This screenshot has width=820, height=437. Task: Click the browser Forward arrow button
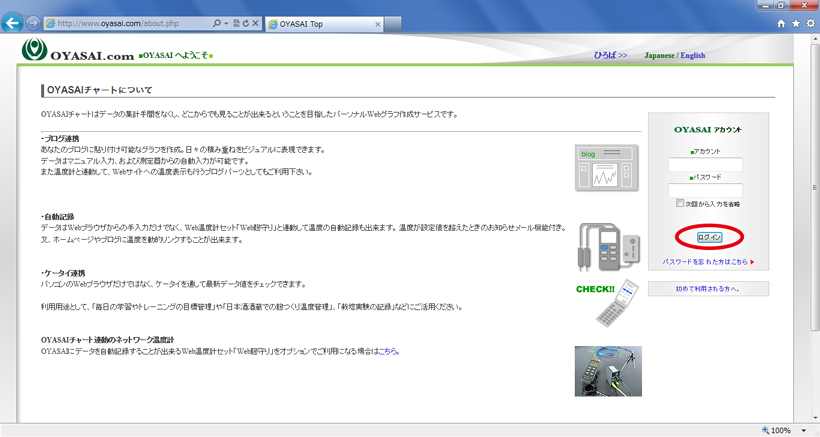pos(32,23)
